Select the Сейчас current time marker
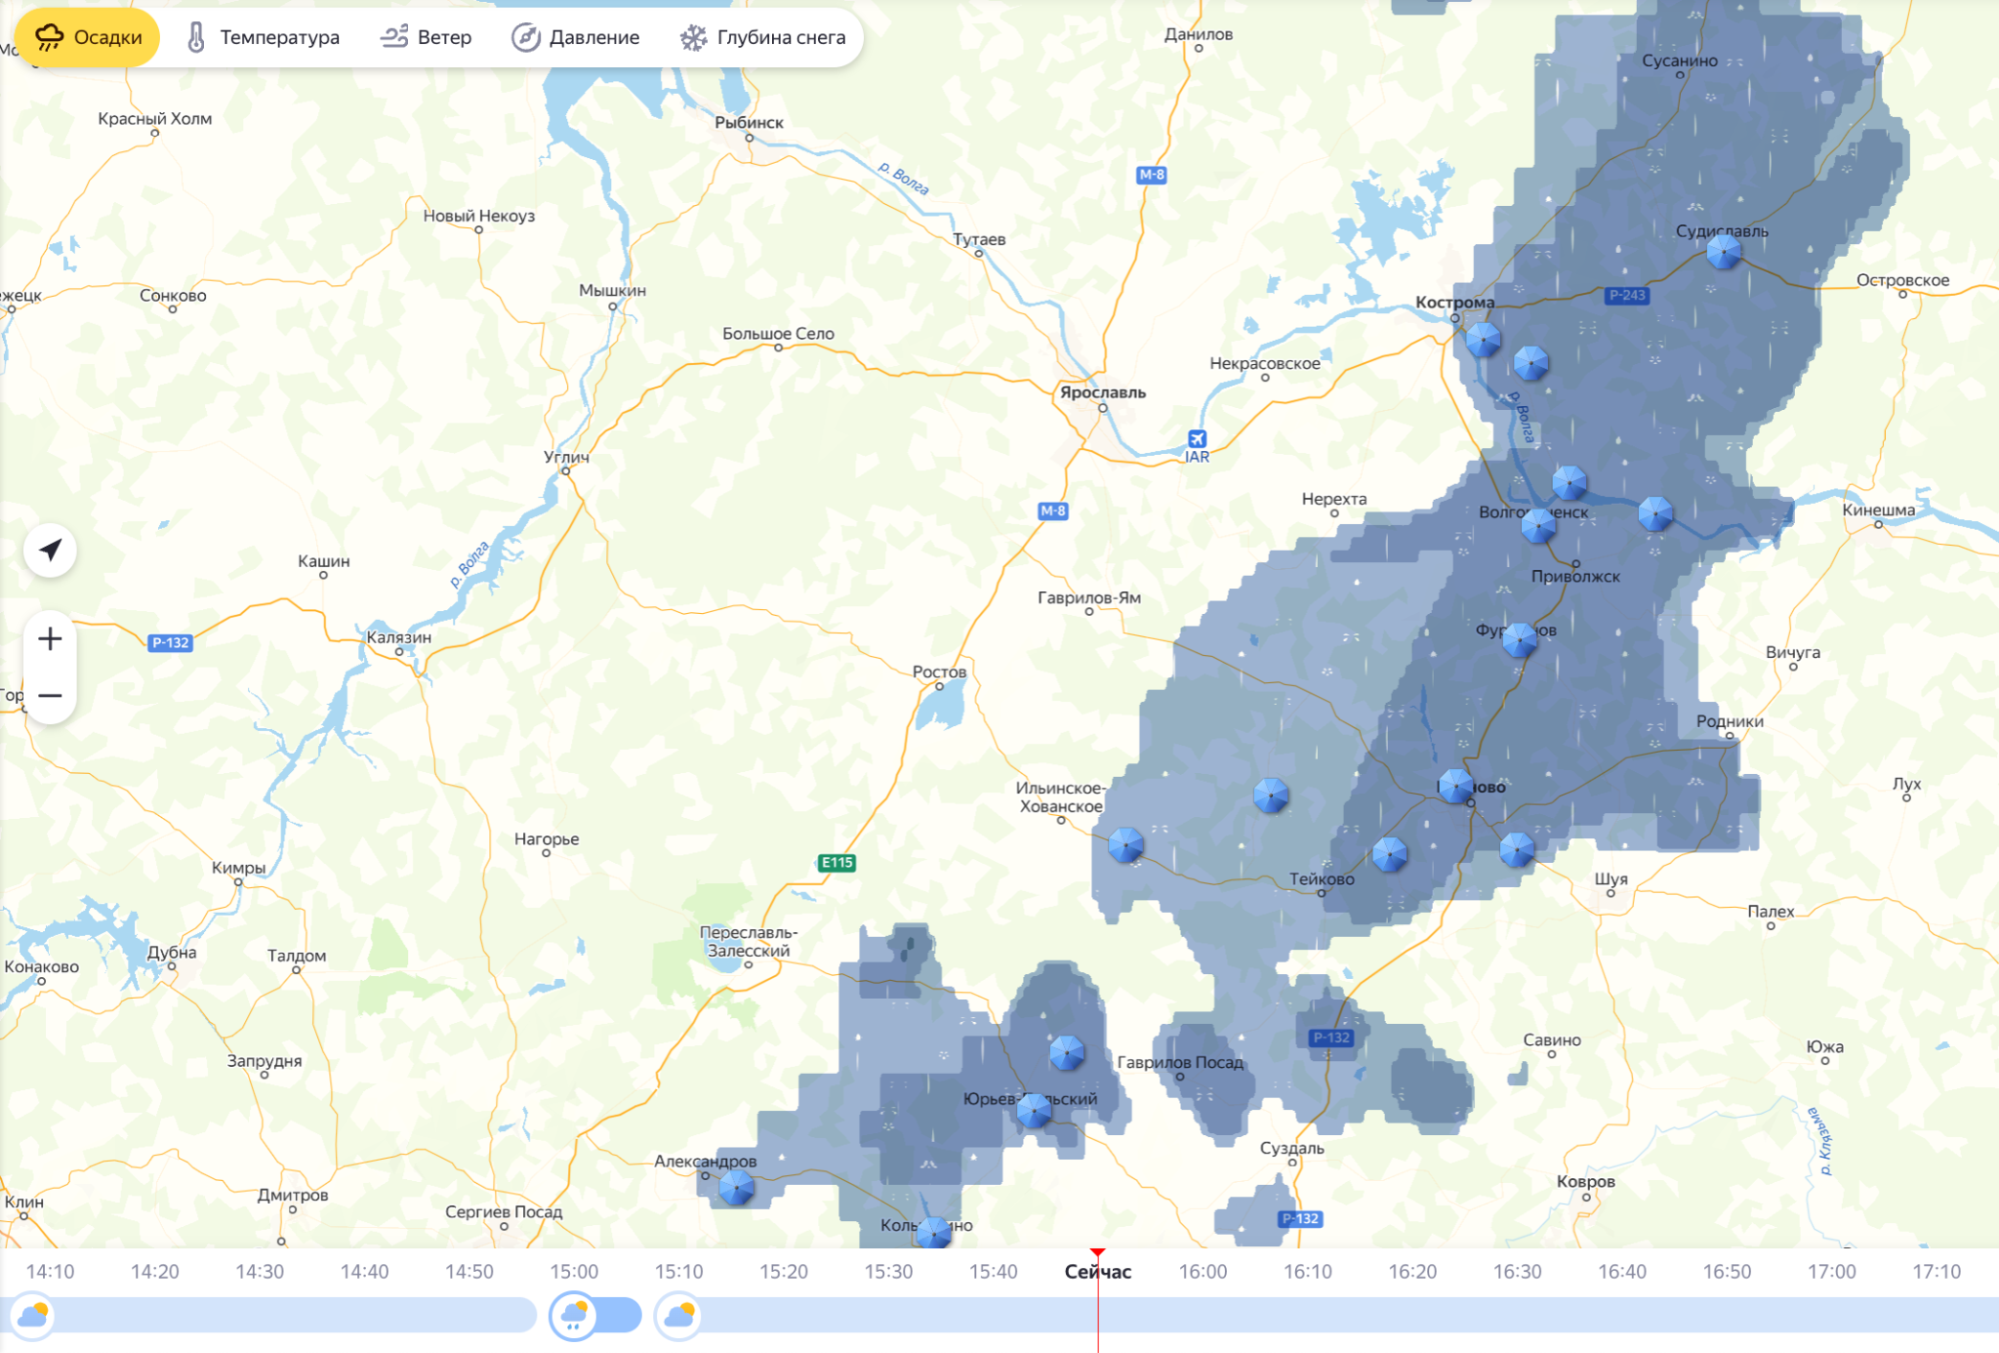Screen dimensions: 1999x1353 pos(1097,1271)
